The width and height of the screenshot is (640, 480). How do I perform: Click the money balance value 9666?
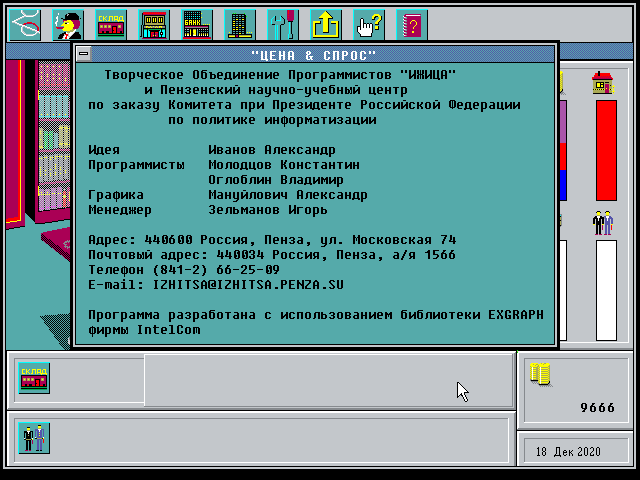click(598, 407)
